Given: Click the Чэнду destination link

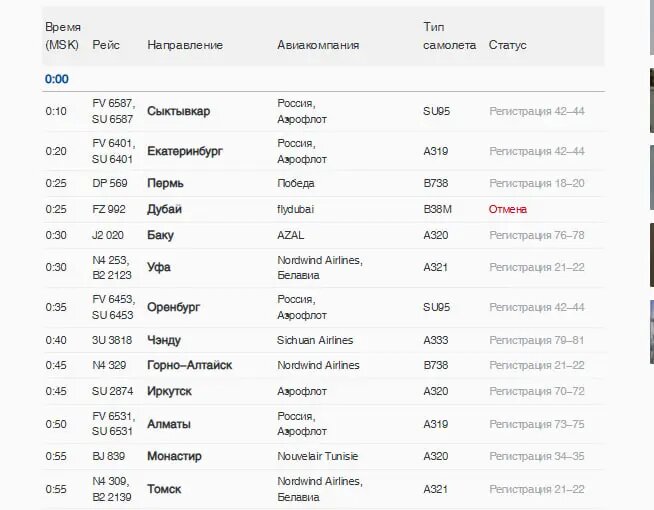Looking at the screenshot, I should [164, 340].
